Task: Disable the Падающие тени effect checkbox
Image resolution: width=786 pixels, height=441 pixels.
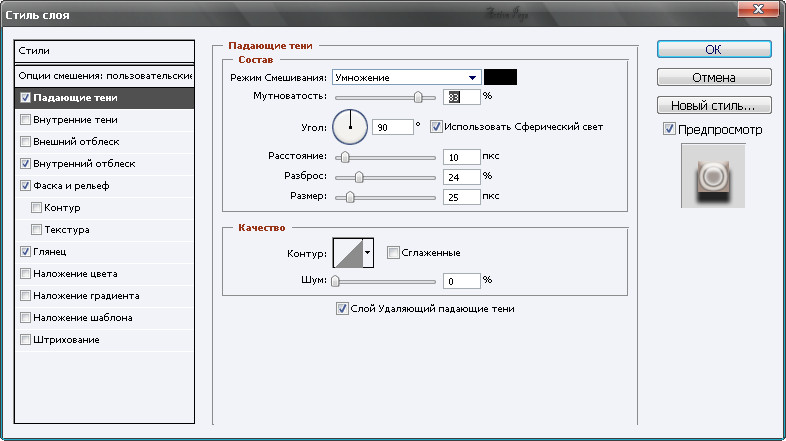Action: click(x=25, y=98)
